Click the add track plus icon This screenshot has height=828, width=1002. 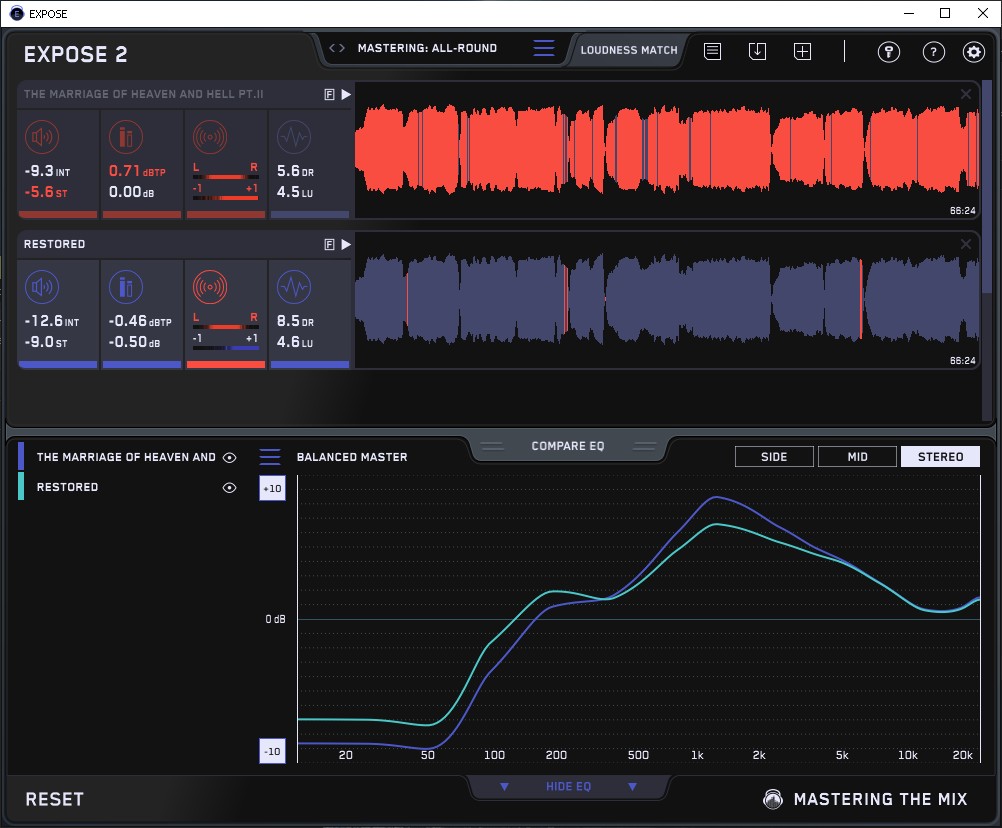click(803, 51)
